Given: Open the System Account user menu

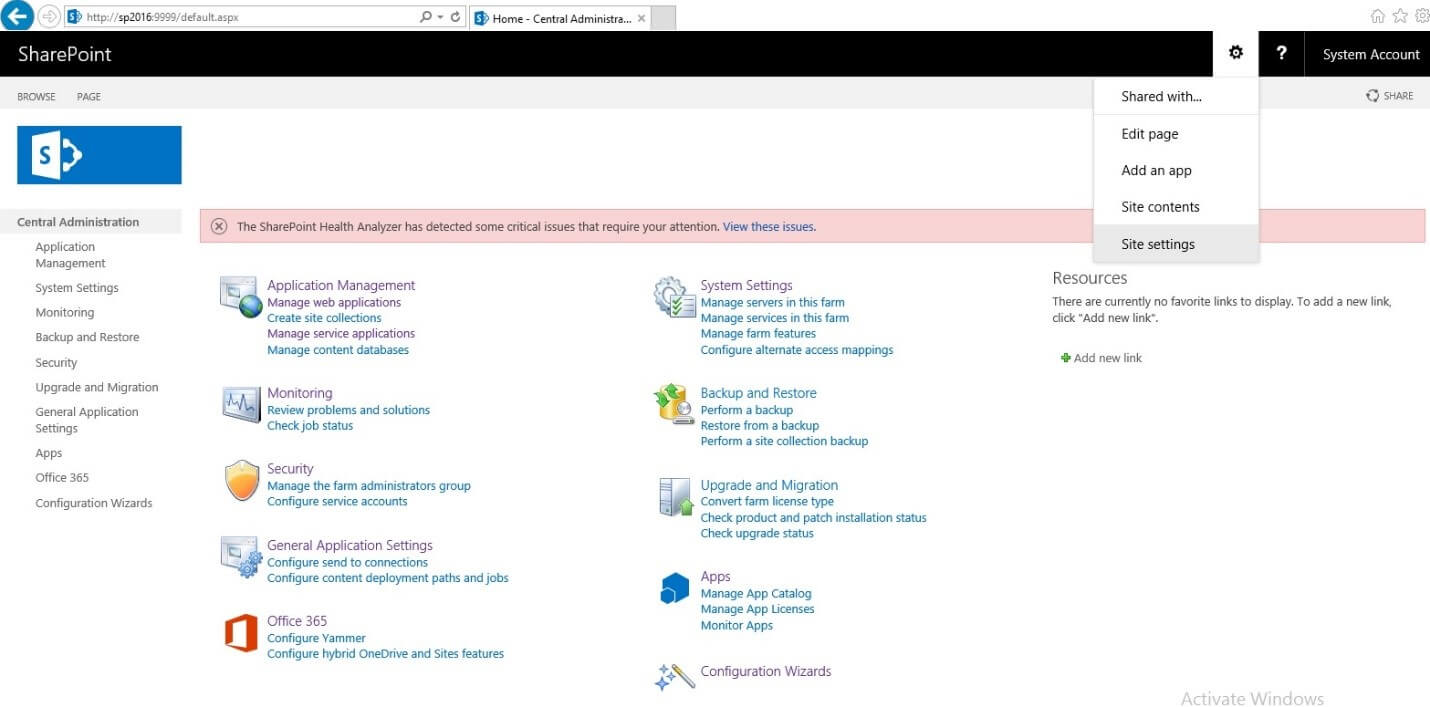Looking at the screenshot, I should [x=1371, y=54].
